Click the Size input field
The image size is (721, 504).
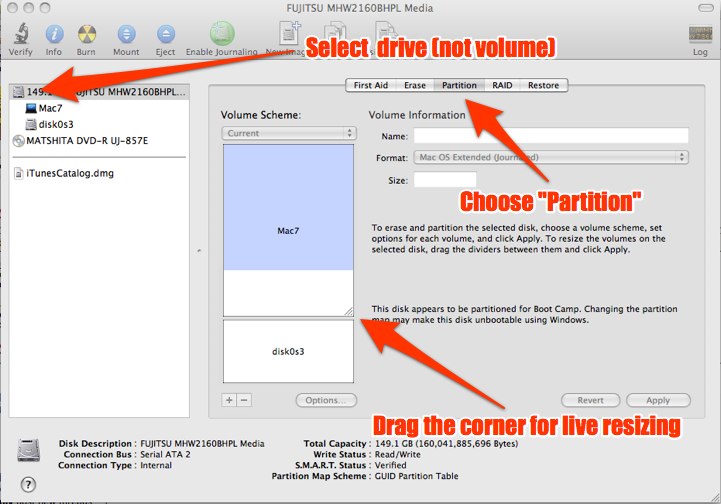445,180
